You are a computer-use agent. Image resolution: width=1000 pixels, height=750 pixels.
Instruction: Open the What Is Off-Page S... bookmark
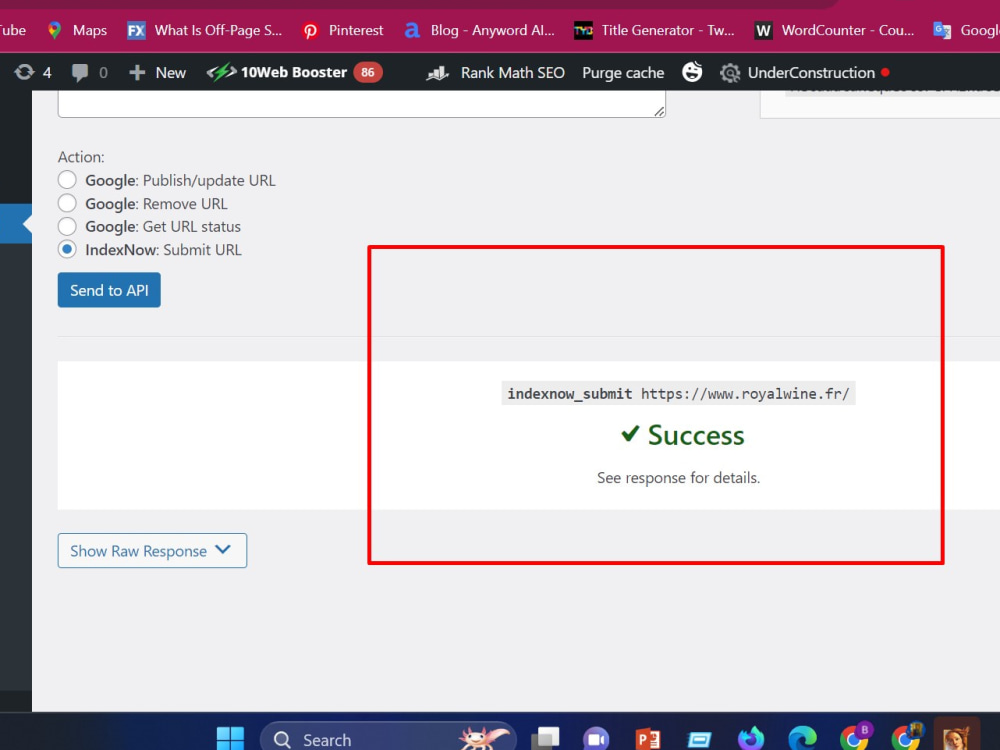pyautogui.click(x=204, y=30)
